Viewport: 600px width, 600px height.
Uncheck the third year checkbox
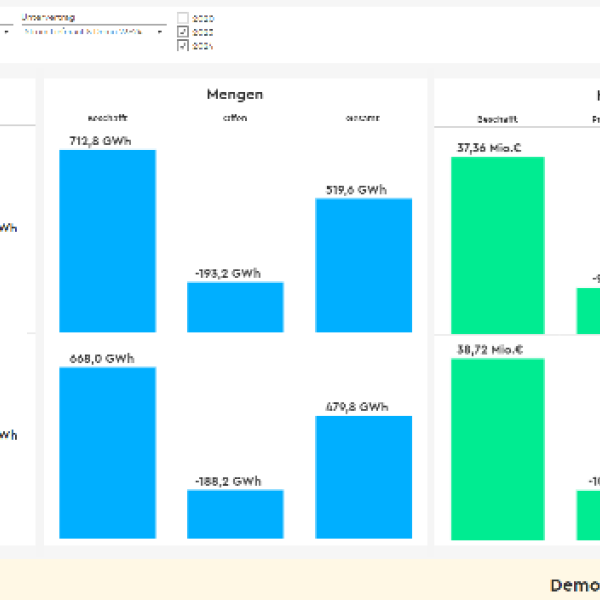tap(183, 46)
